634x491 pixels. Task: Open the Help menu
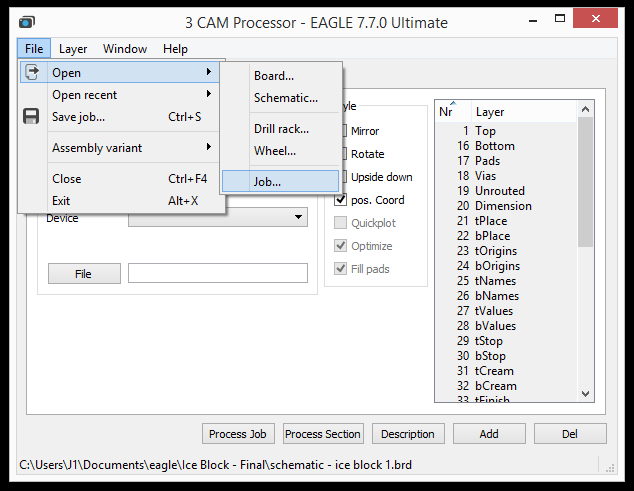(175, 49)
